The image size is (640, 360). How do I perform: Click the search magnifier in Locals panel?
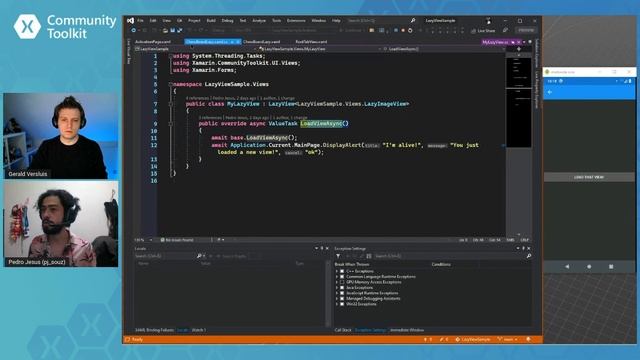tap(199, 256)
